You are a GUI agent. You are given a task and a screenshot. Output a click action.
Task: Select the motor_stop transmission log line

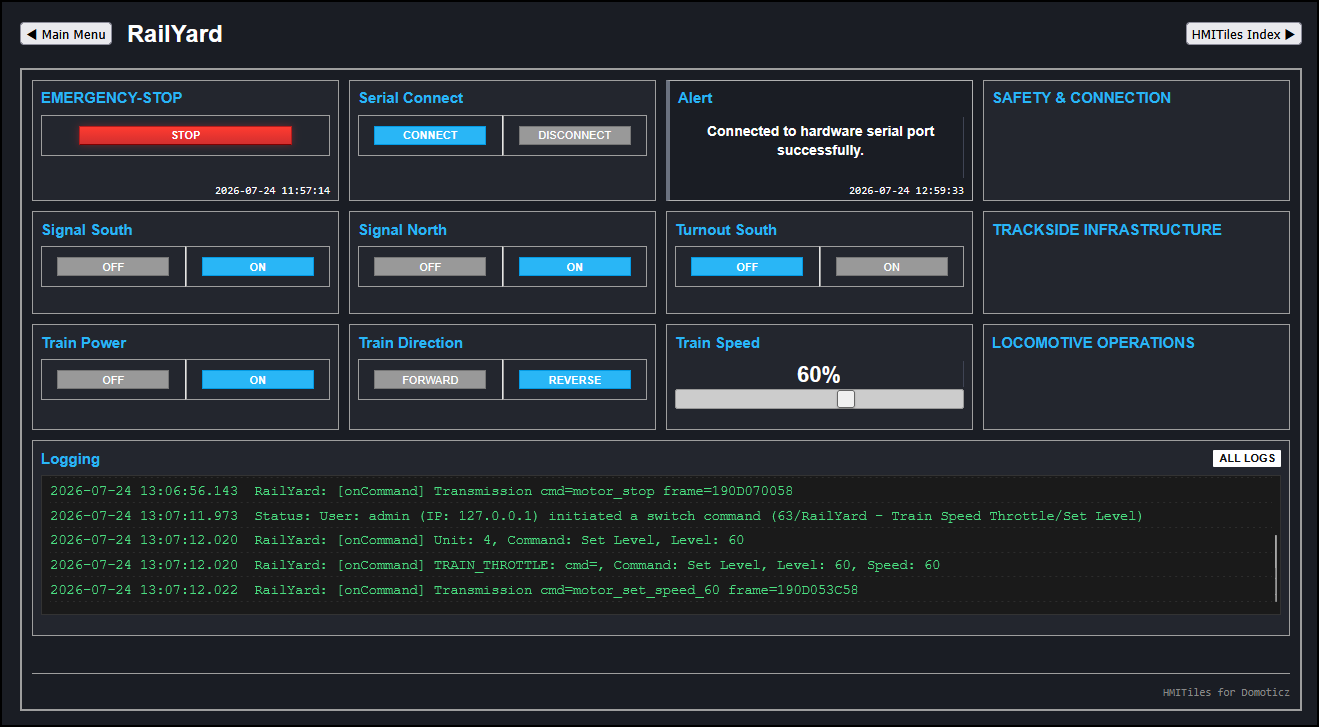click(421, 491)
